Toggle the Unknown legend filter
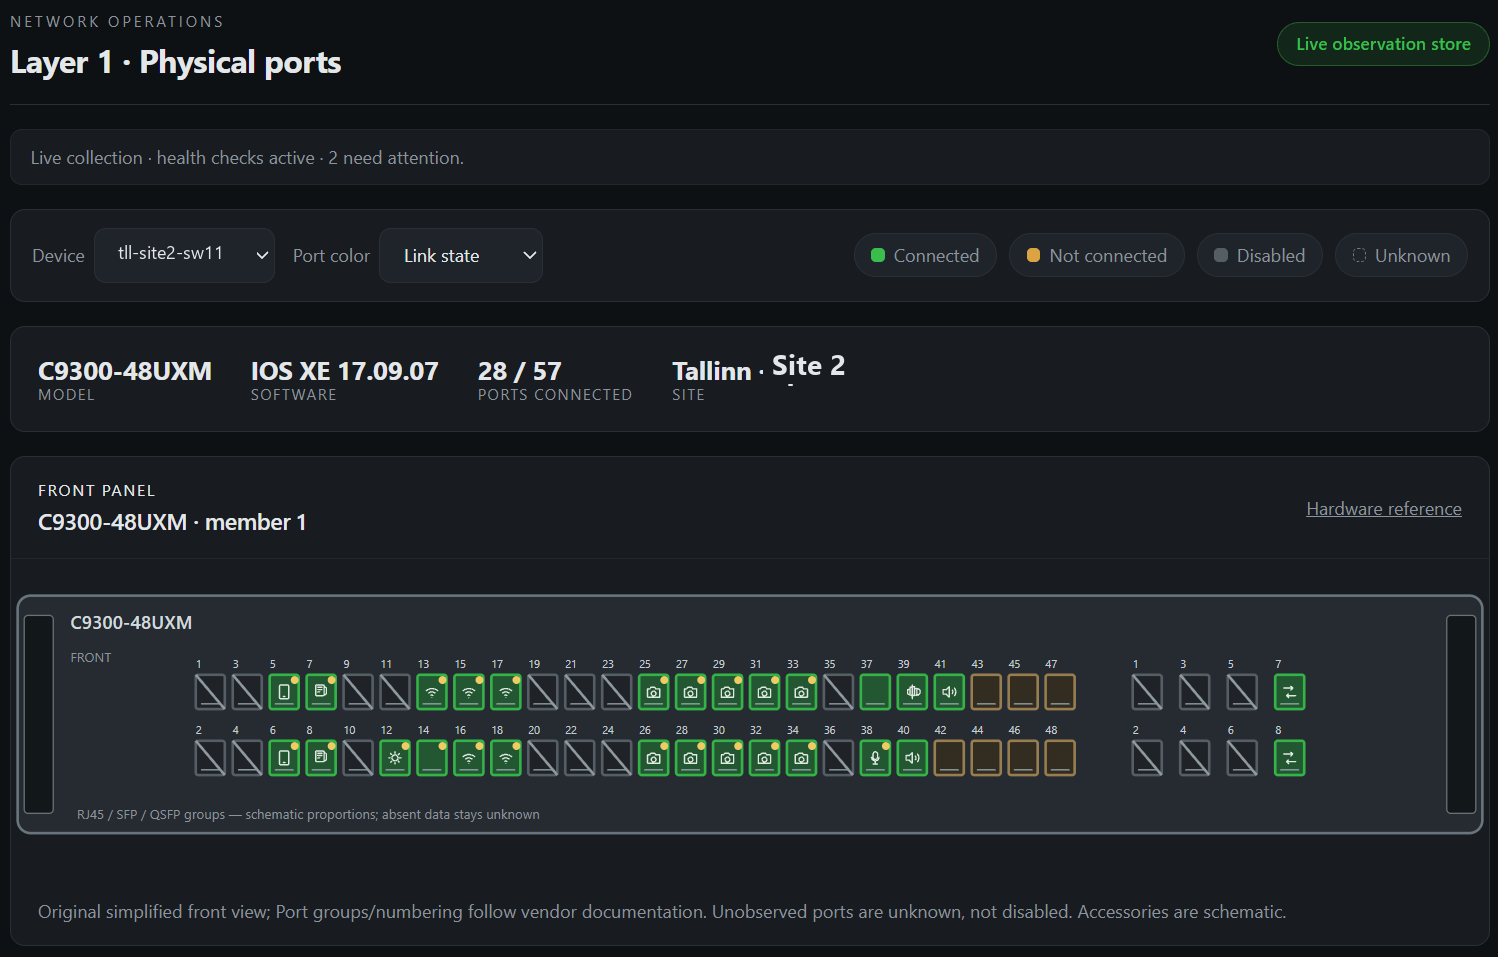The height and width of the screenshot is (957, 1498). [x=1401, y=255]
